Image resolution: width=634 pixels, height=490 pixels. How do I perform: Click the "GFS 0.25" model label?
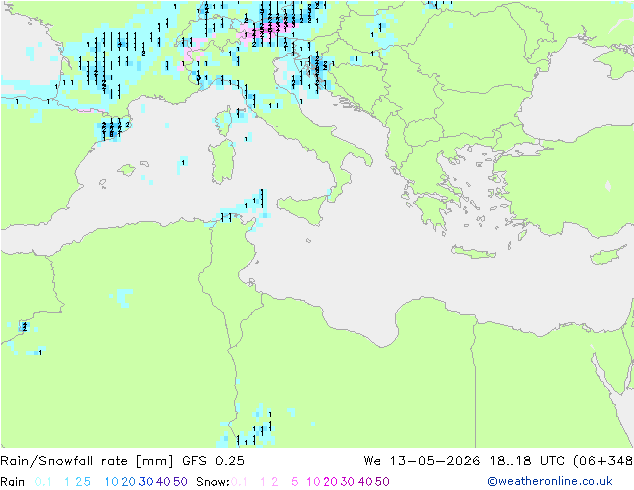pos(213,461)
